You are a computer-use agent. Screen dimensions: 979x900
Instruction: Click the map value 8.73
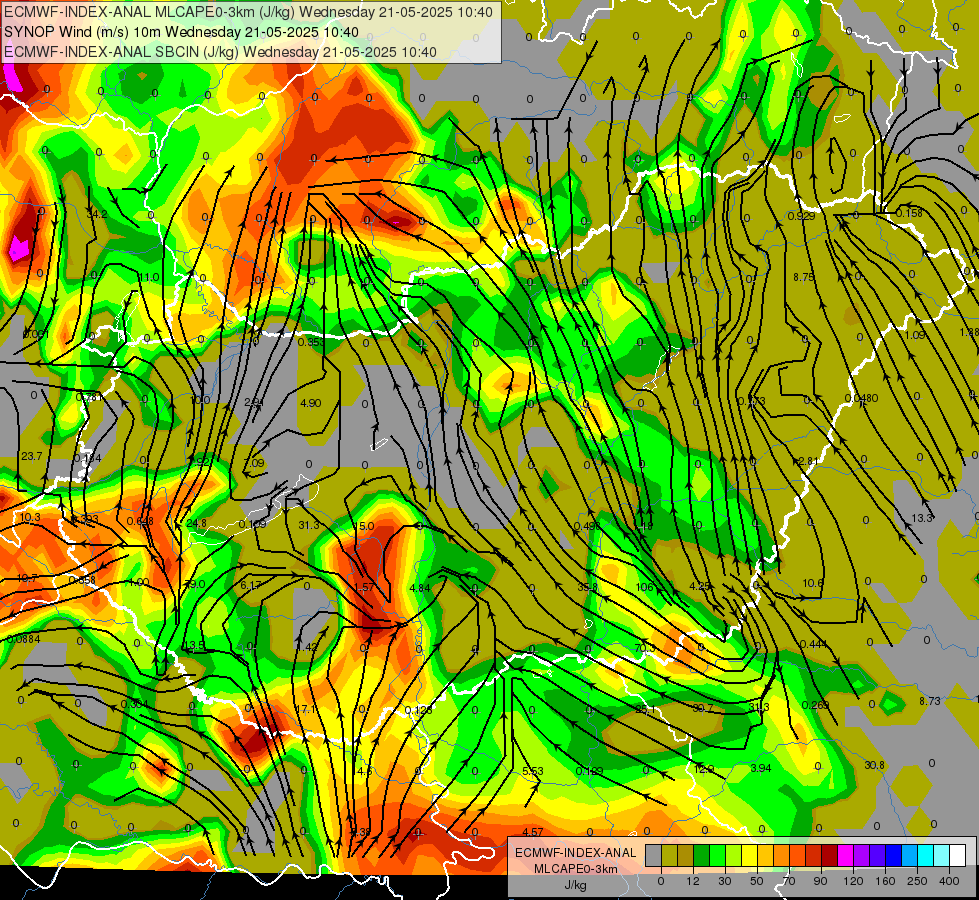point(930,701)
